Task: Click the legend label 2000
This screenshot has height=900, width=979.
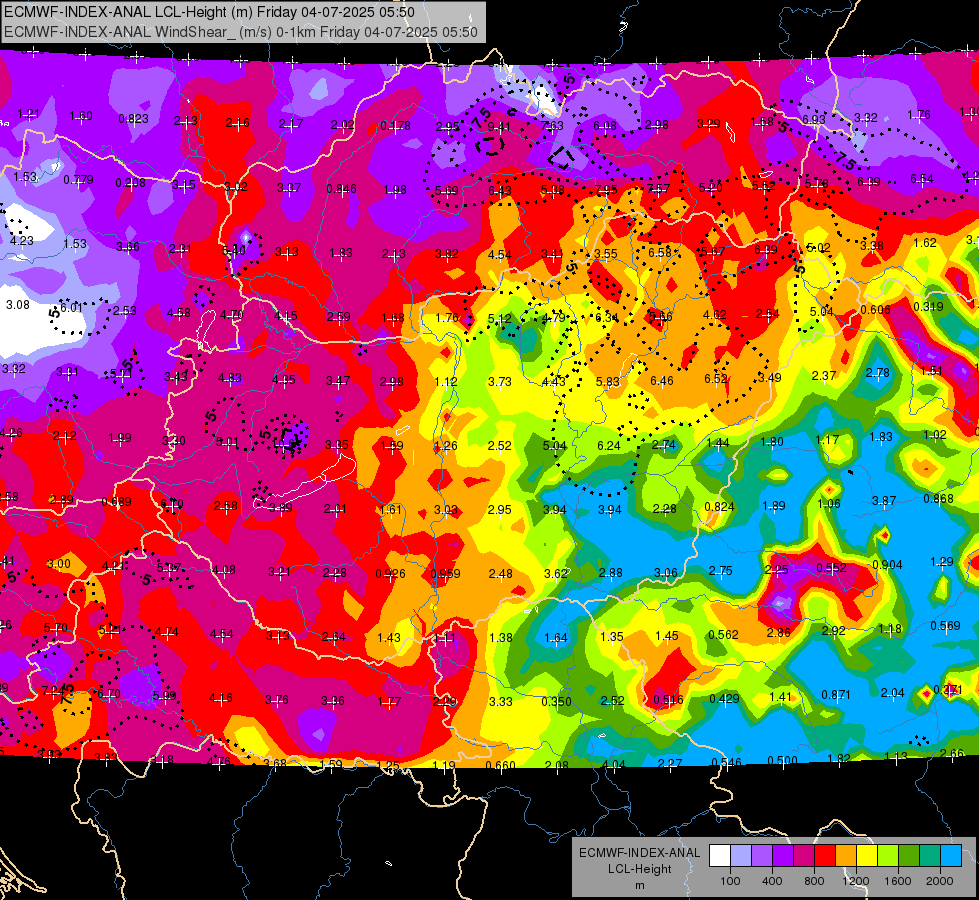Action: pyautogui.click(x=939, y=881)
